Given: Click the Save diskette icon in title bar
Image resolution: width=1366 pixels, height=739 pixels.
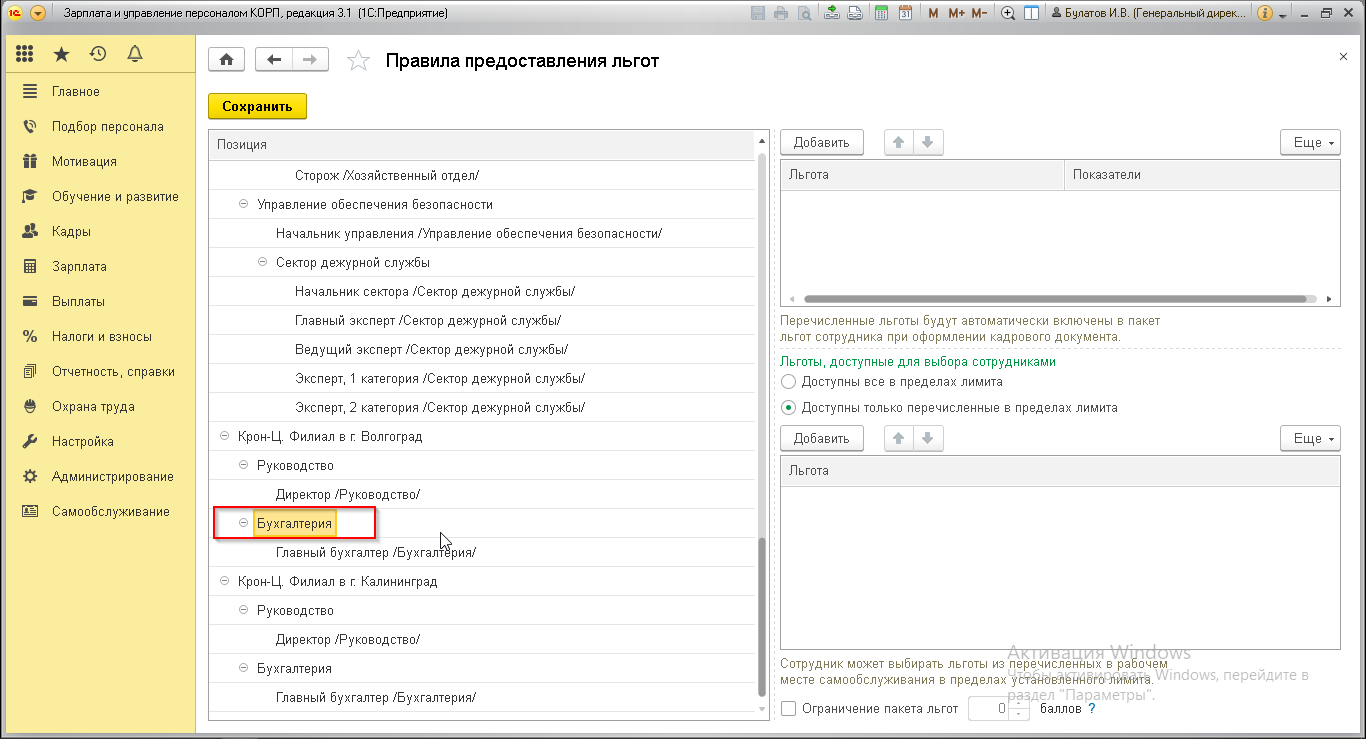Looking at the screenshot, I should (x=757, y=14).
